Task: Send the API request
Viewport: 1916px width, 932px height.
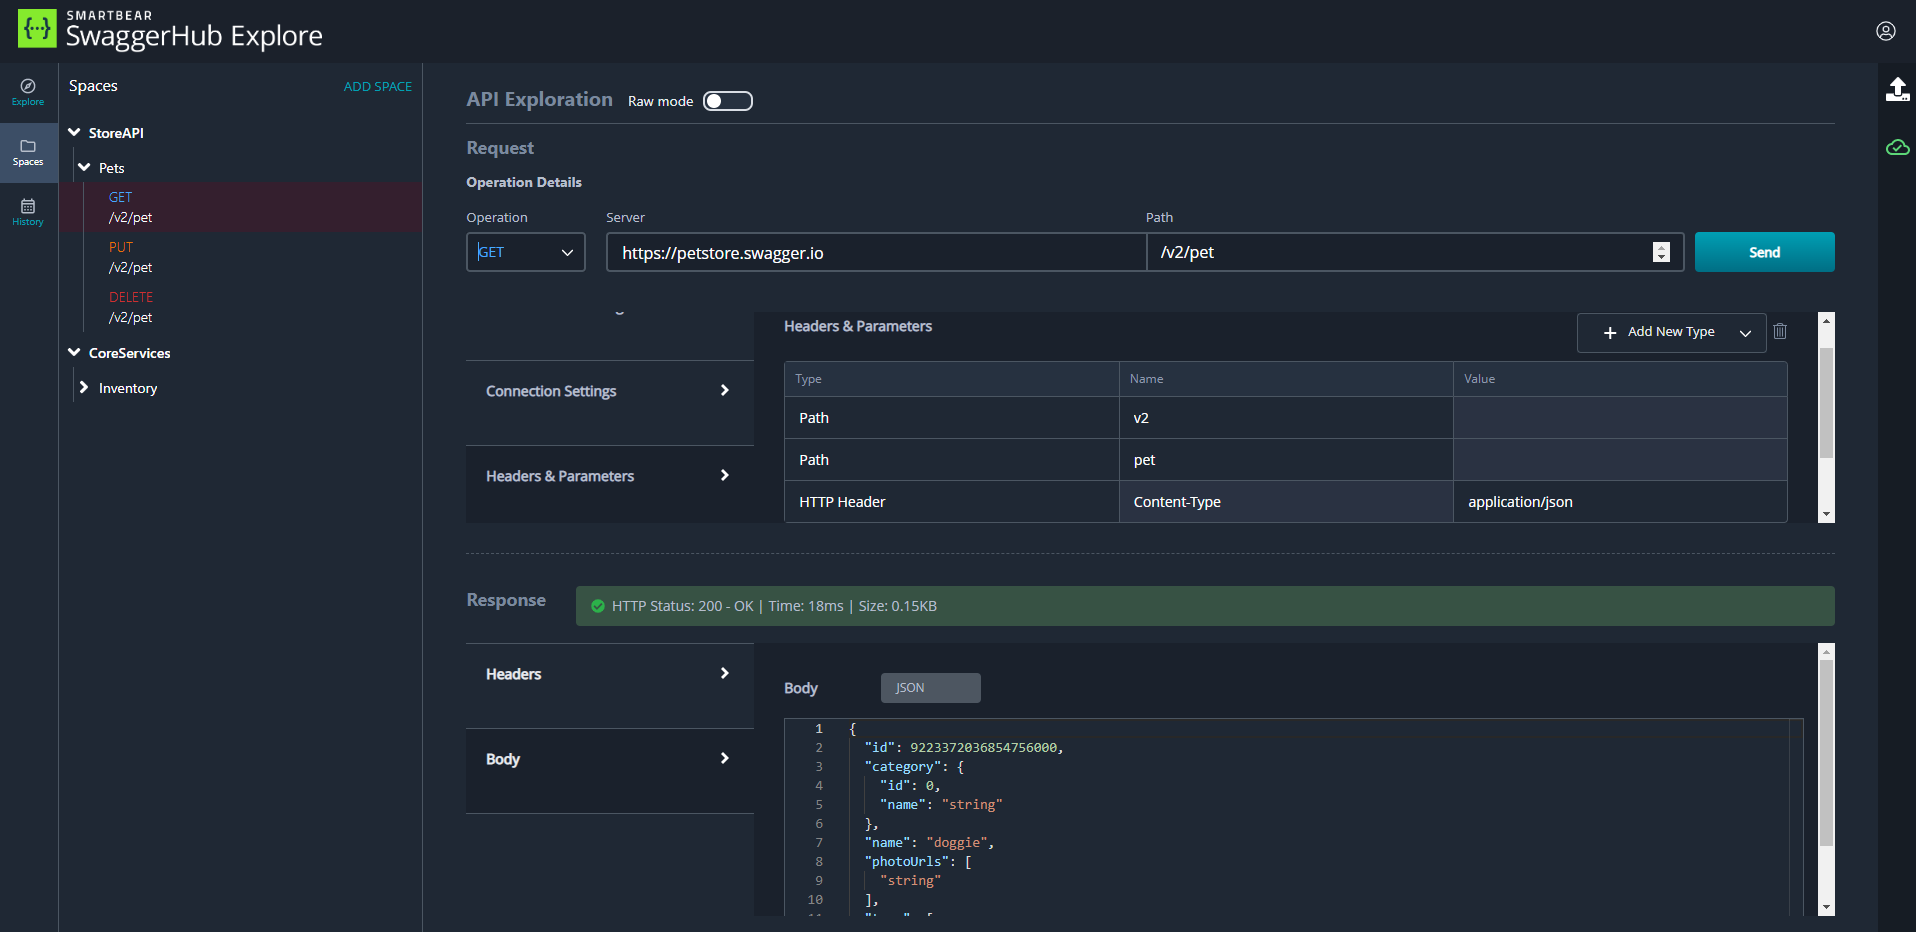Action: tap(1764, 252)
